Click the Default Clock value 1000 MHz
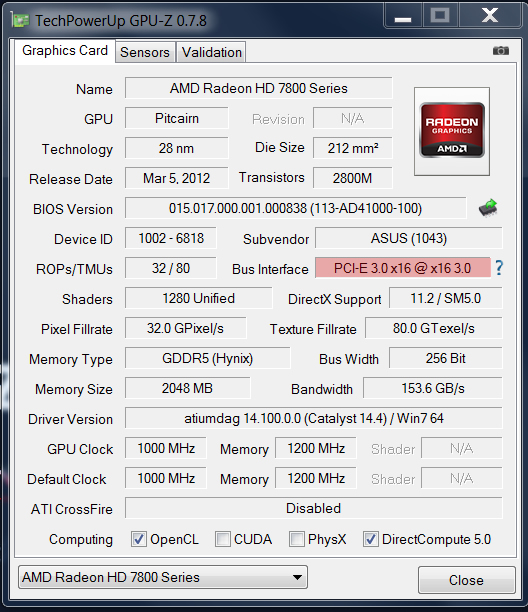This screenshot has width=528, height=612. click(166, 478)
